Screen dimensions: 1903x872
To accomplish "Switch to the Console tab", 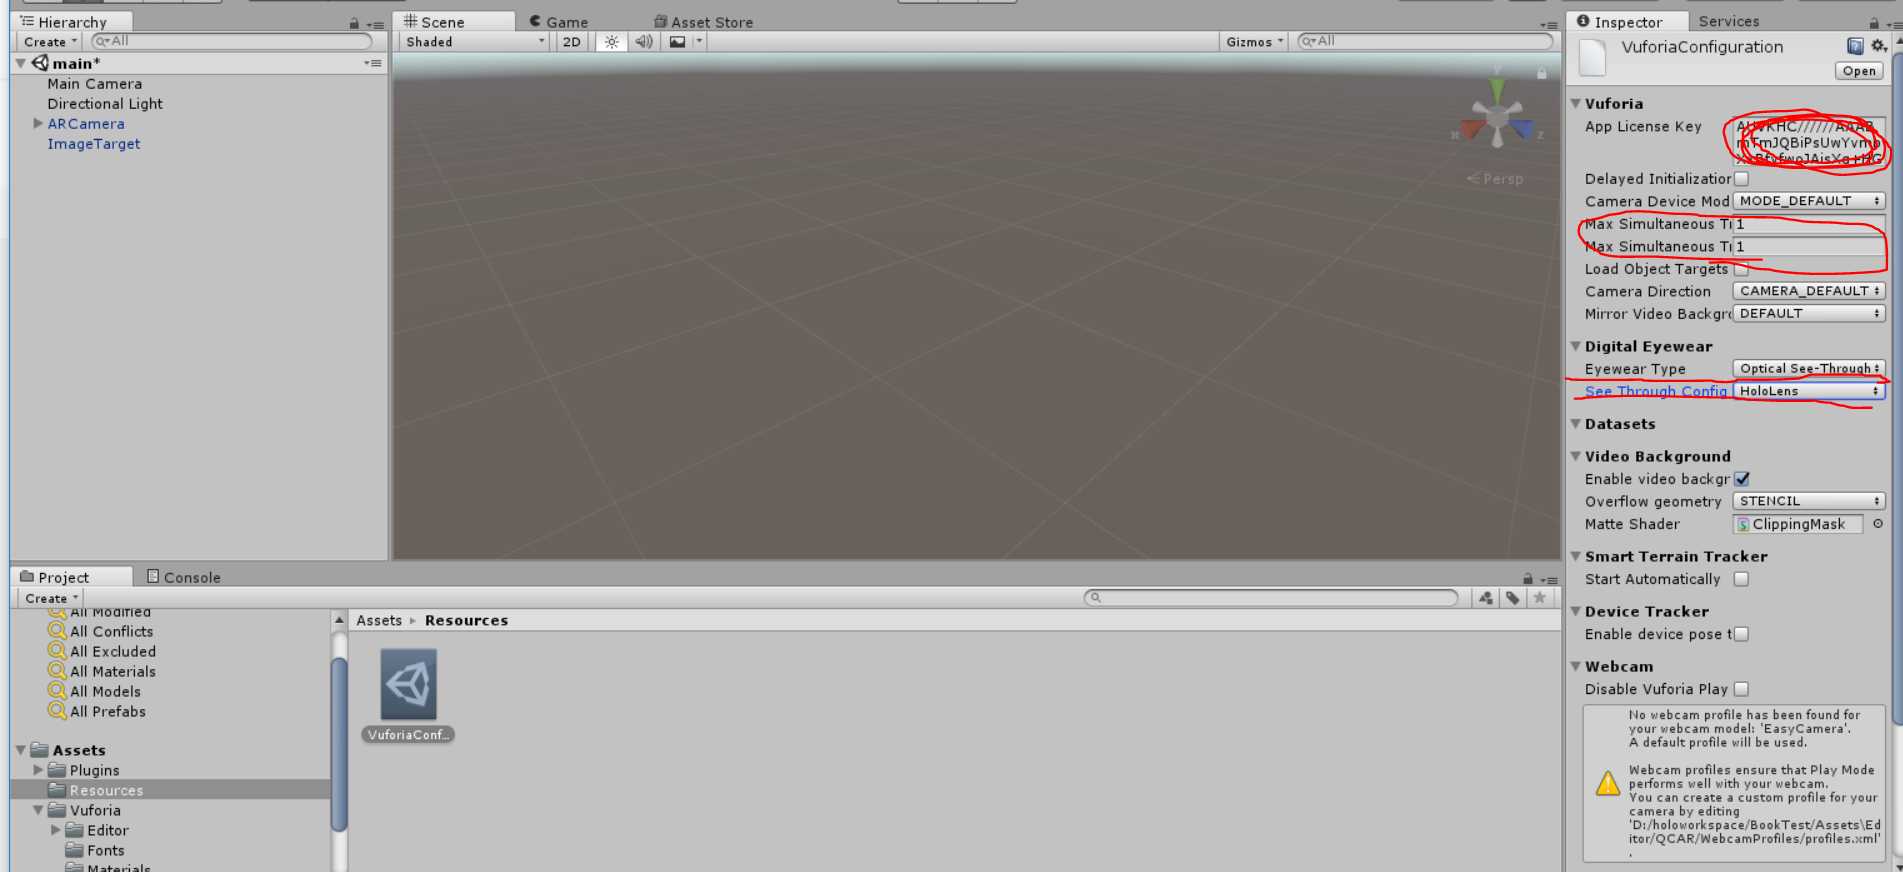I will [x=183, y=577].
